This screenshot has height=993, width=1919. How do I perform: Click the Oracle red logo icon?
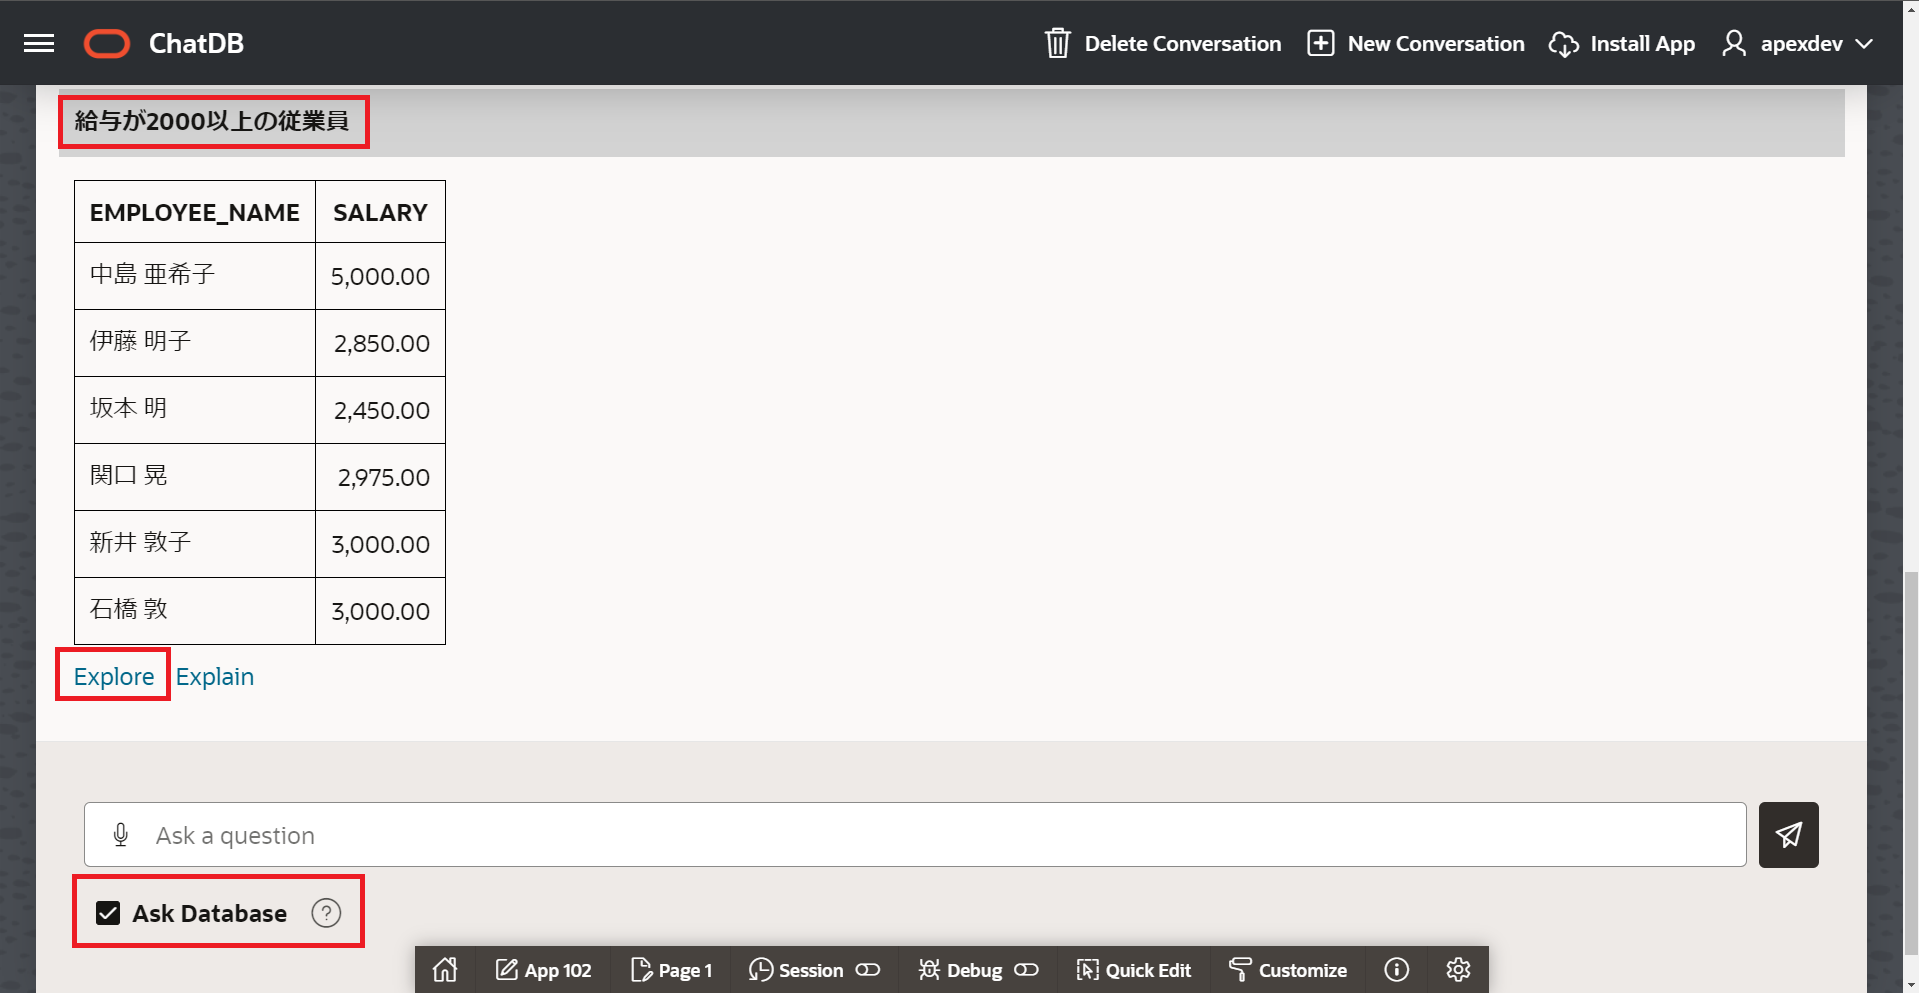coord(107,44)
